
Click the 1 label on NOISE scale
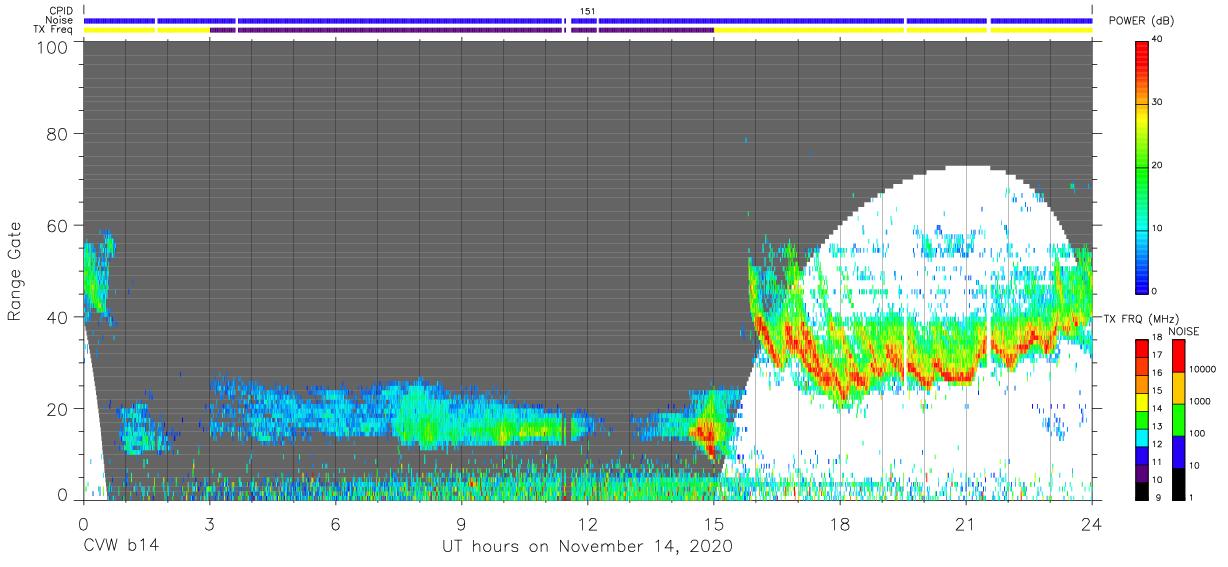pyautogui.click(x=1191, y=497)
